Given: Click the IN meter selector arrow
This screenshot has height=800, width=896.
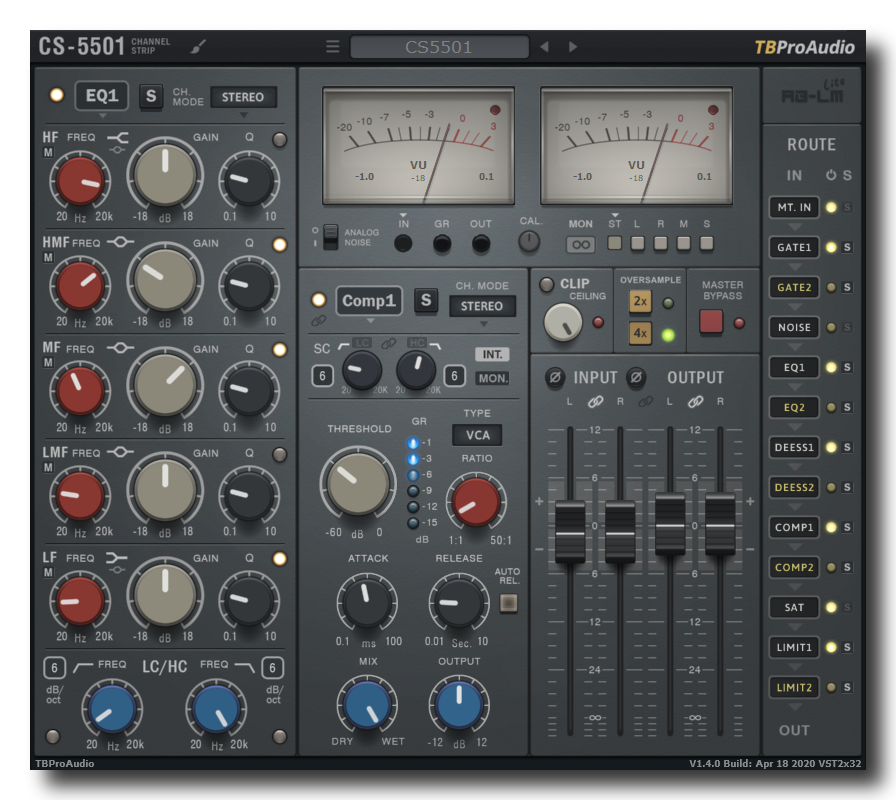Looking at the screenshot, I should pyautogui.click(x=403, y=215).
